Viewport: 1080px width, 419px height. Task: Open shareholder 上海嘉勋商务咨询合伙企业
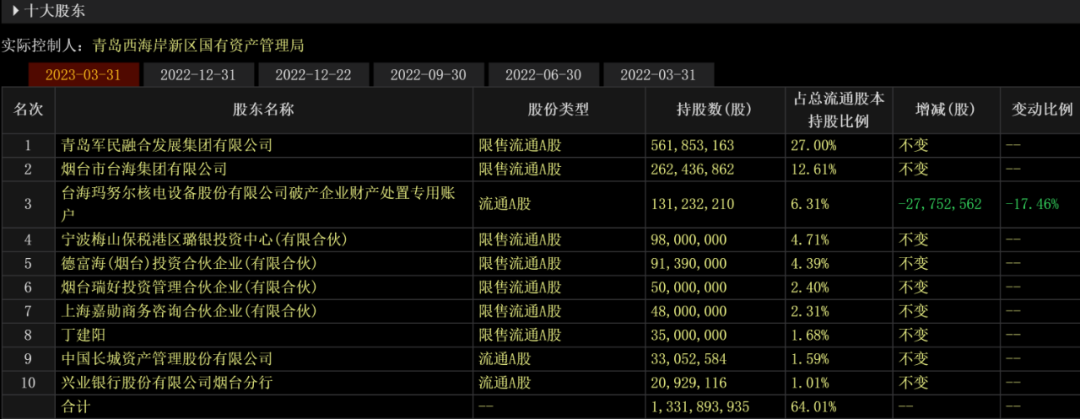click(189, 311)
